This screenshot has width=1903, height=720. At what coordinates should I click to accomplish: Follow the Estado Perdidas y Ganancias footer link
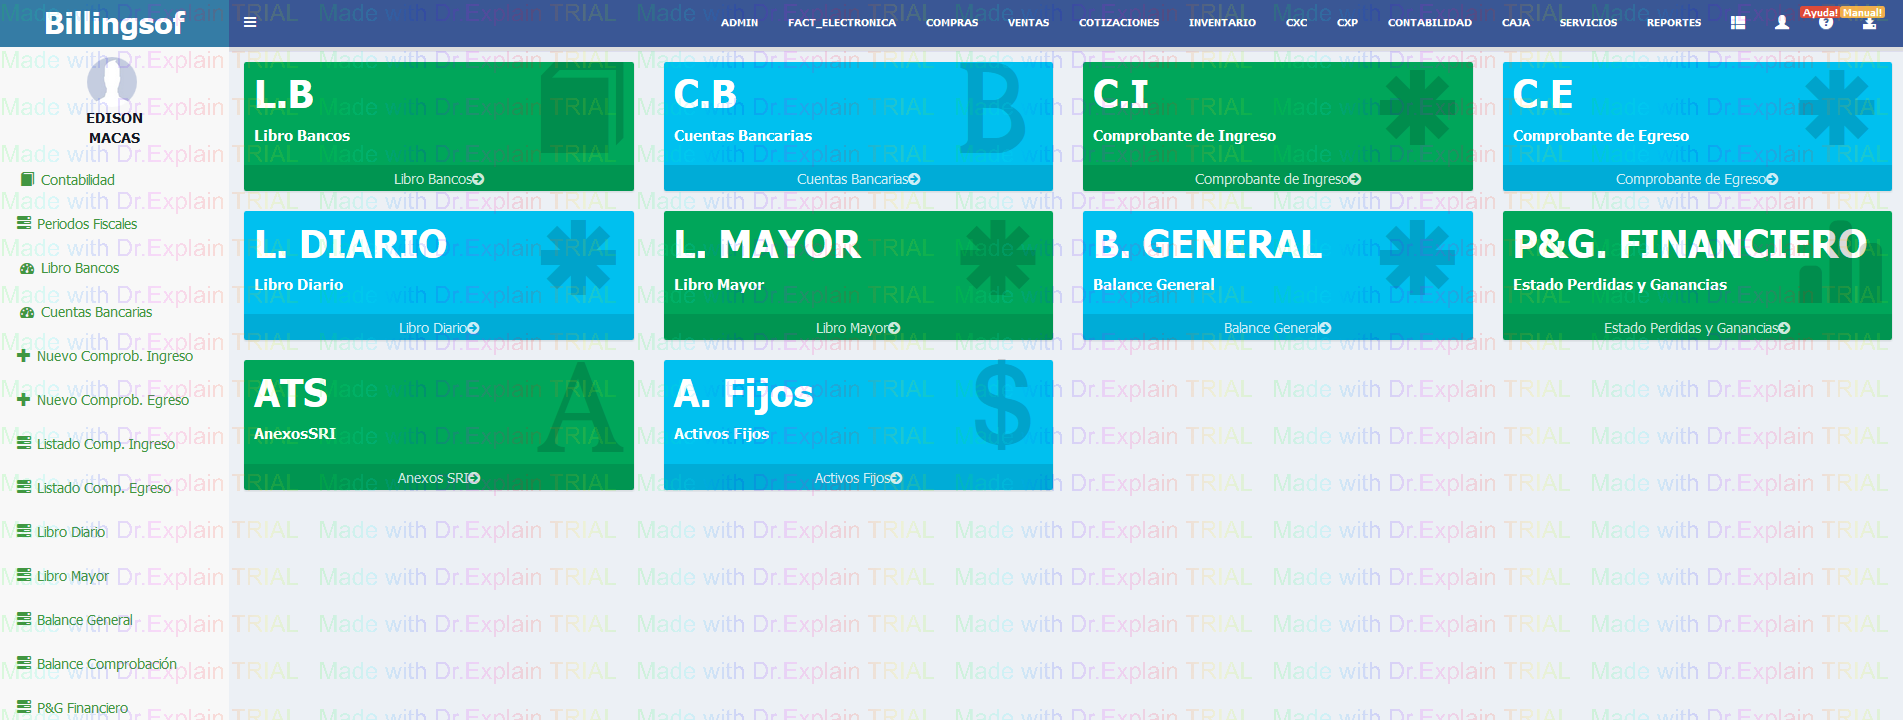1696,328
